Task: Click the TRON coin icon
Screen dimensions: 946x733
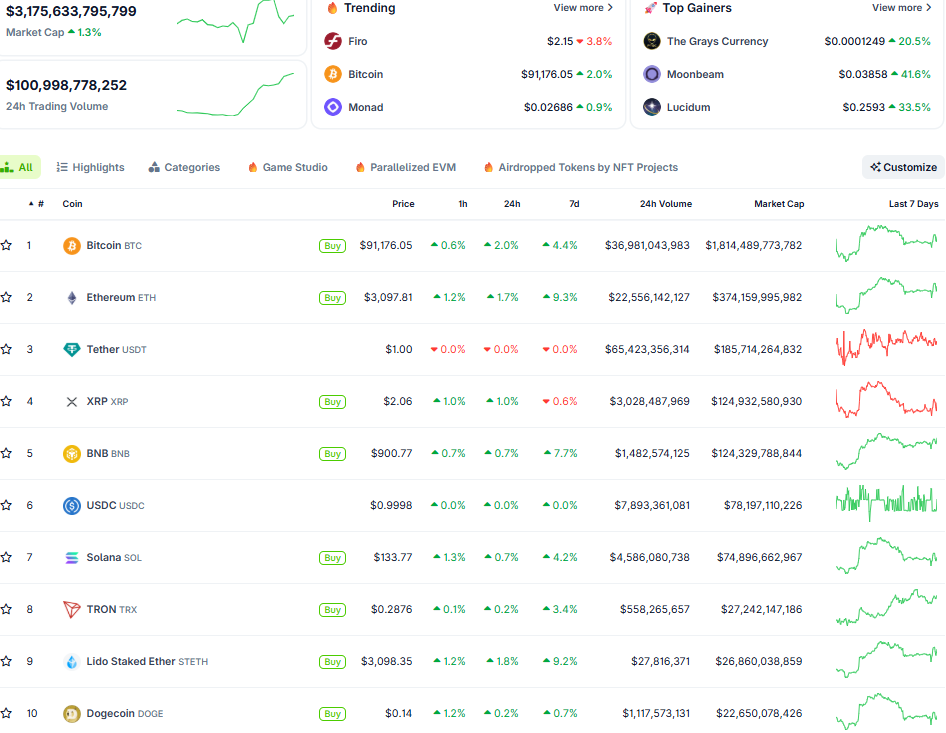Action: click(72, 610)
